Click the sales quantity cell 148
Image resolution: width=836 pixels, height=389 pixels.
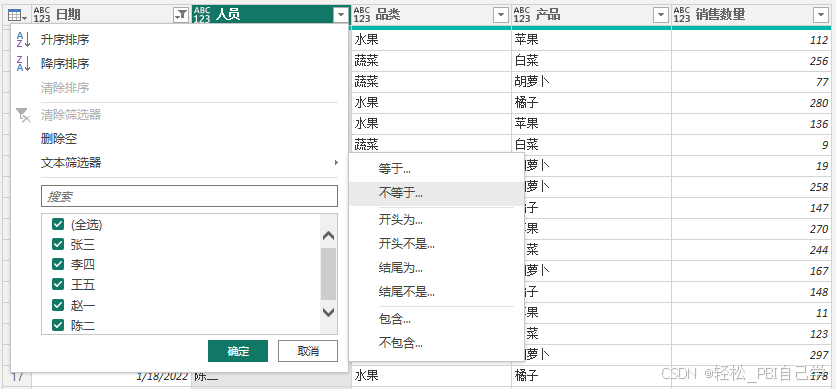pyautogui.click(x=751, y=292)
